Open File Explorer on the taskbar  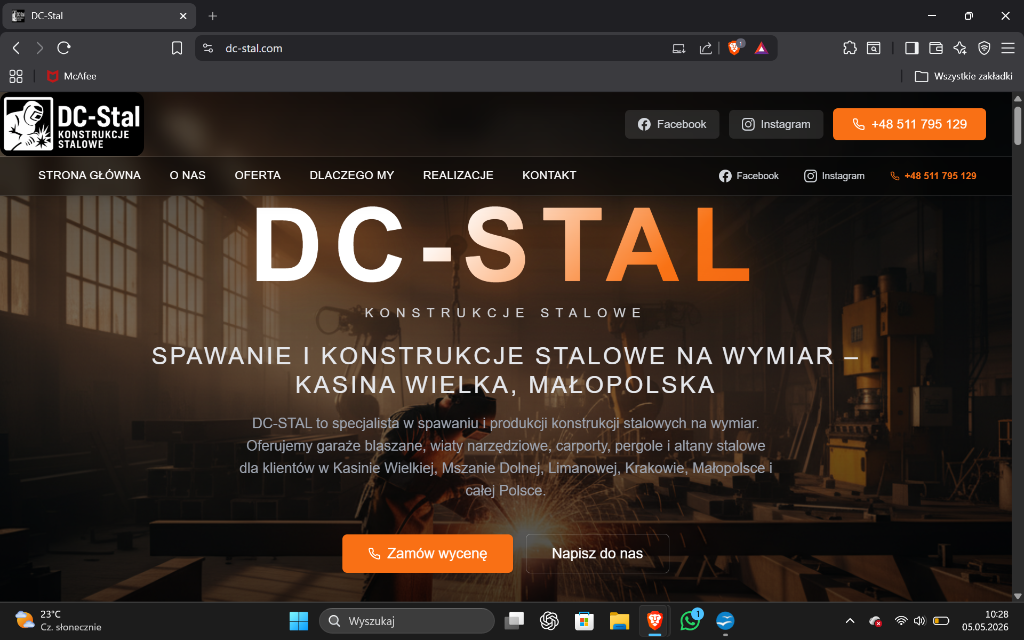click(619, 620)
